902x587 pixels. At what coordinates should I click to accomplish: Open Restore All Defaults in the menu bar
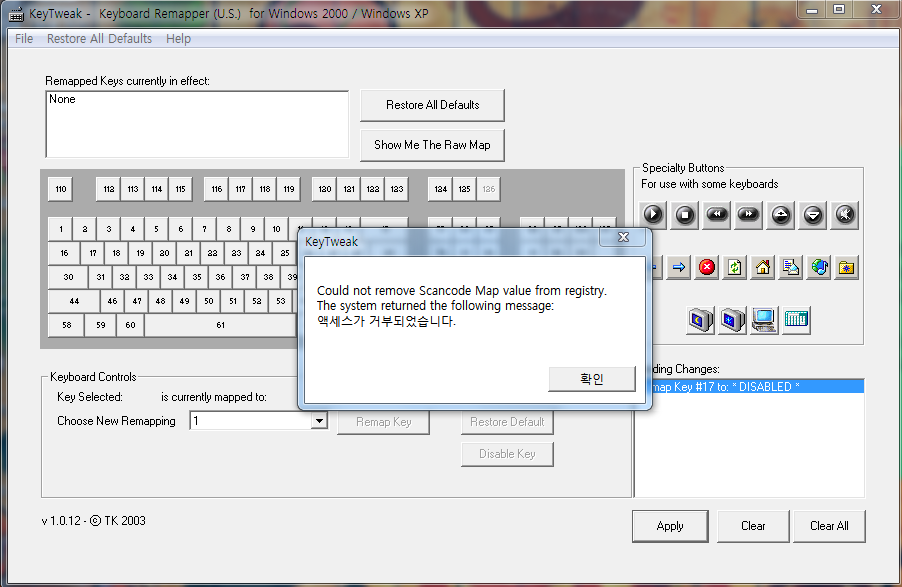pos(100,39)
